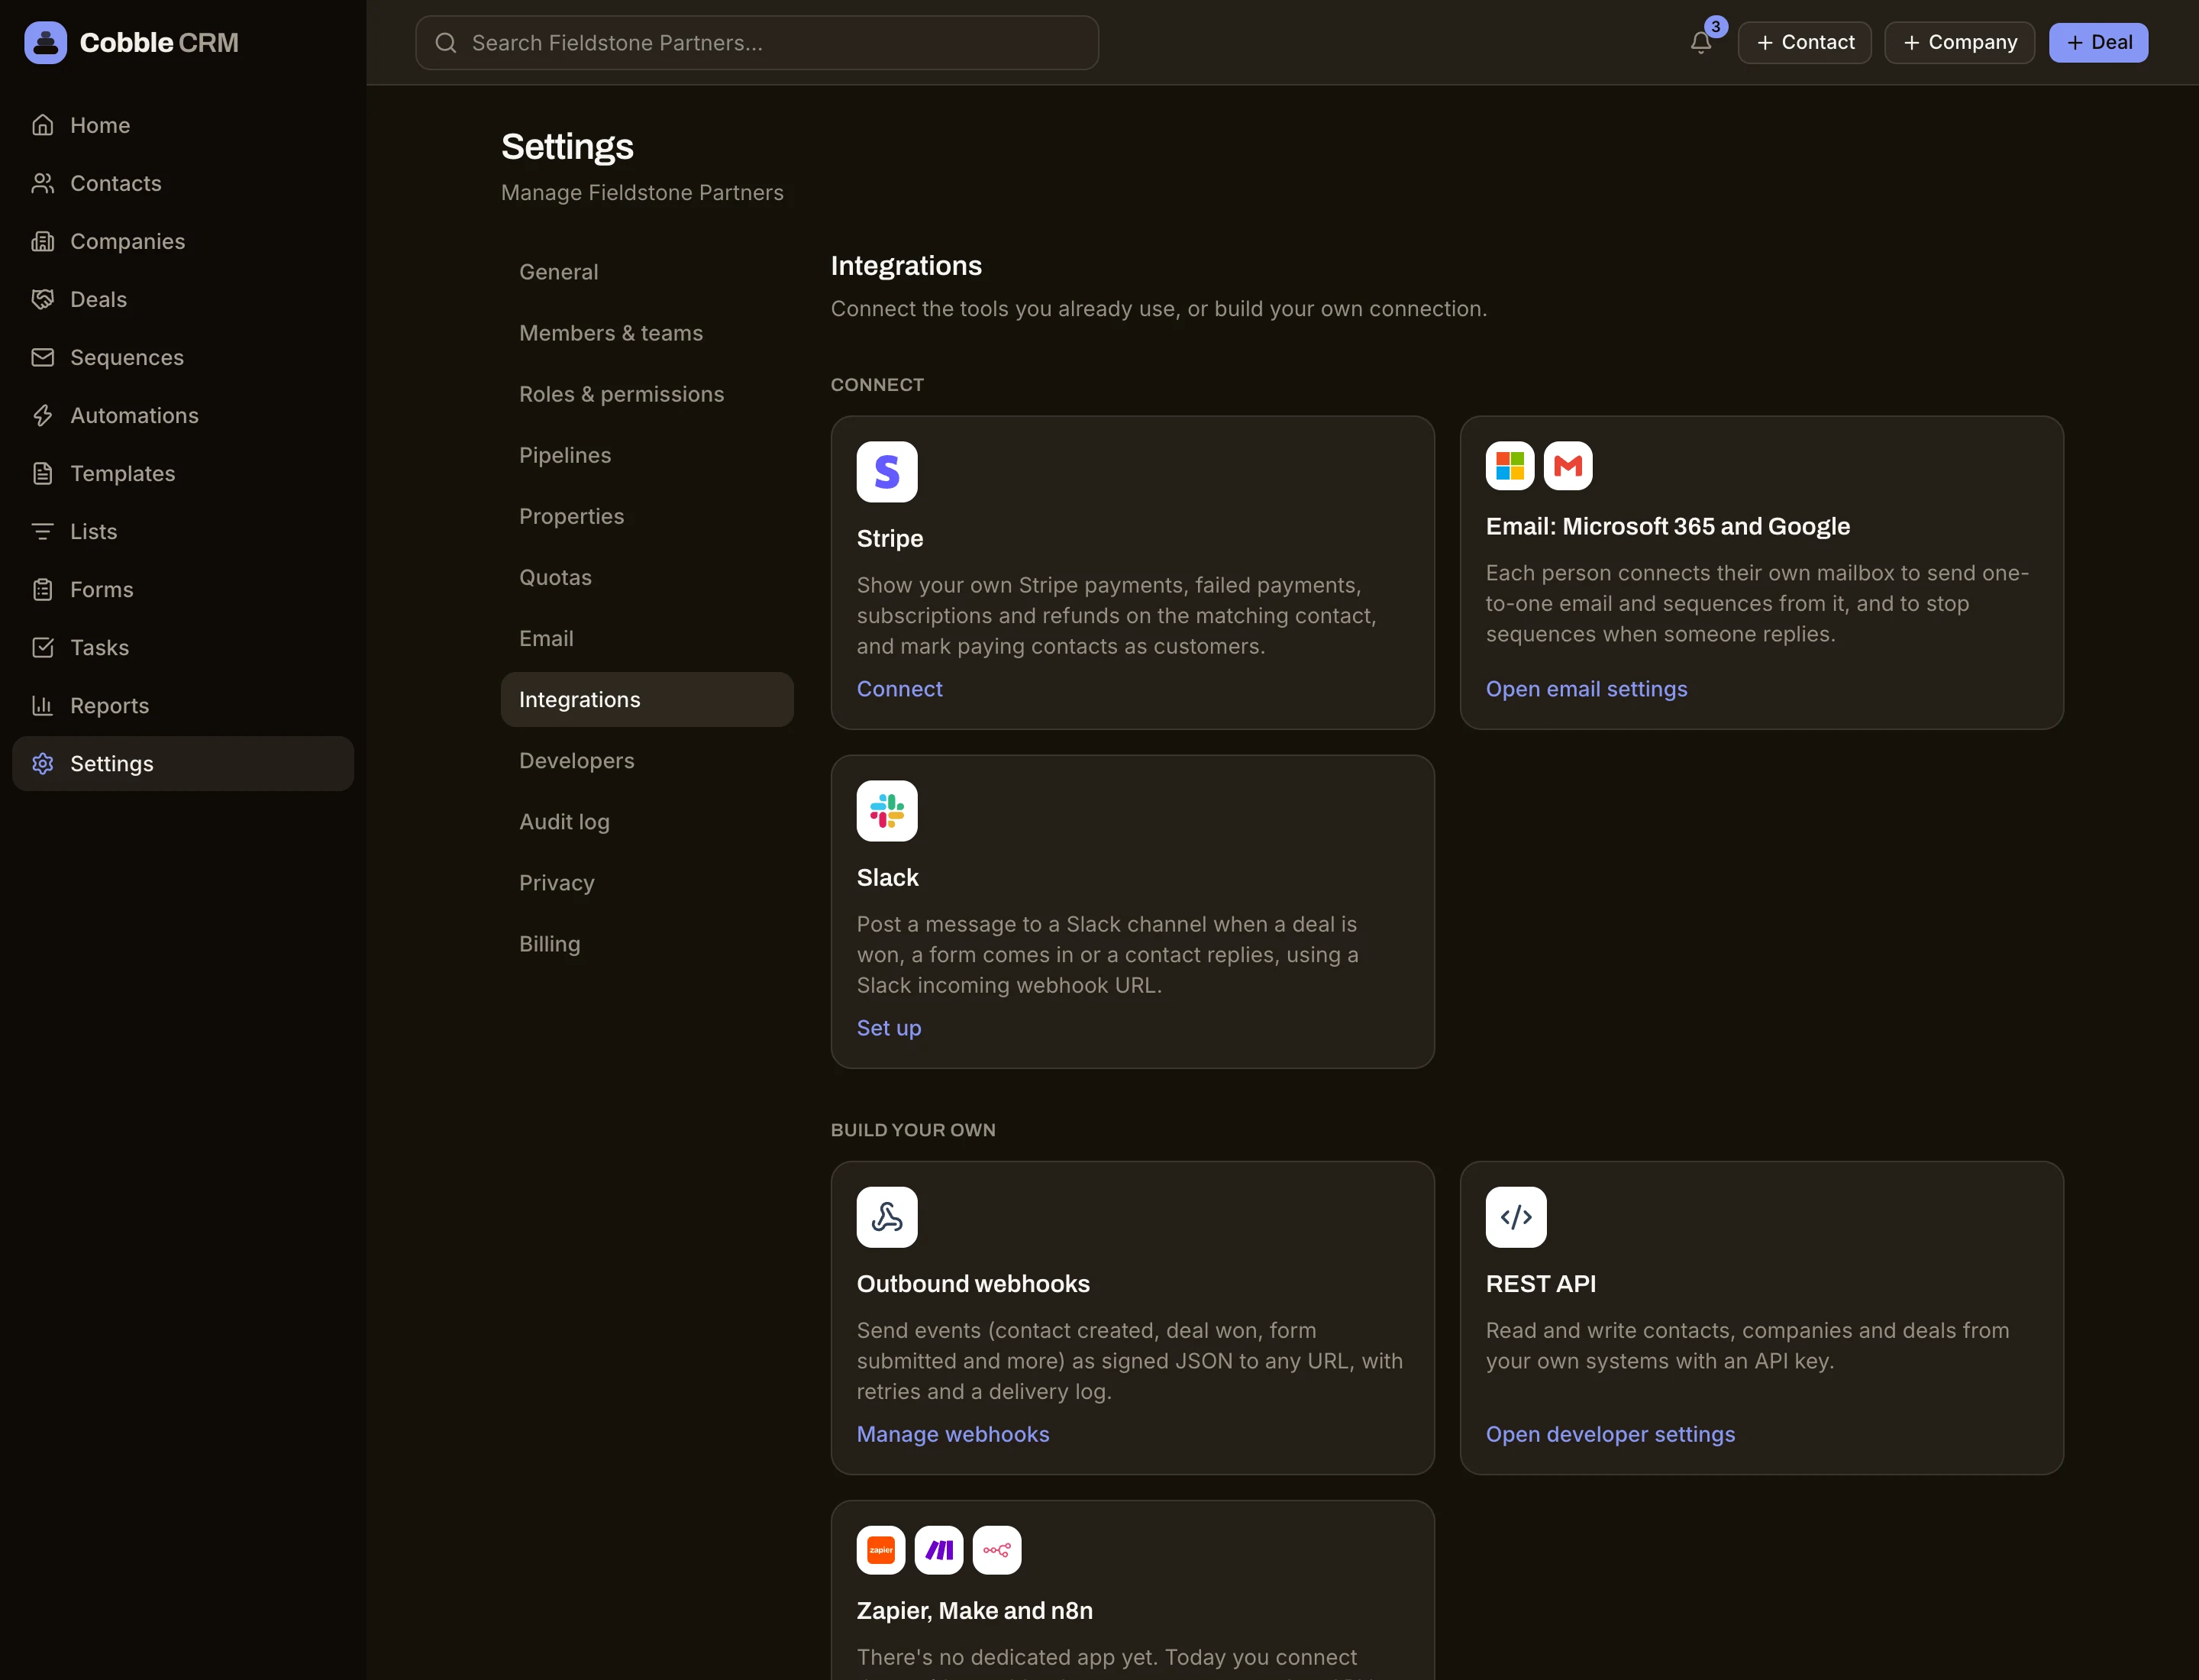Open Automations in sidebar
This screenshot has height=1680, width=2199.
(x=183, y=415)
